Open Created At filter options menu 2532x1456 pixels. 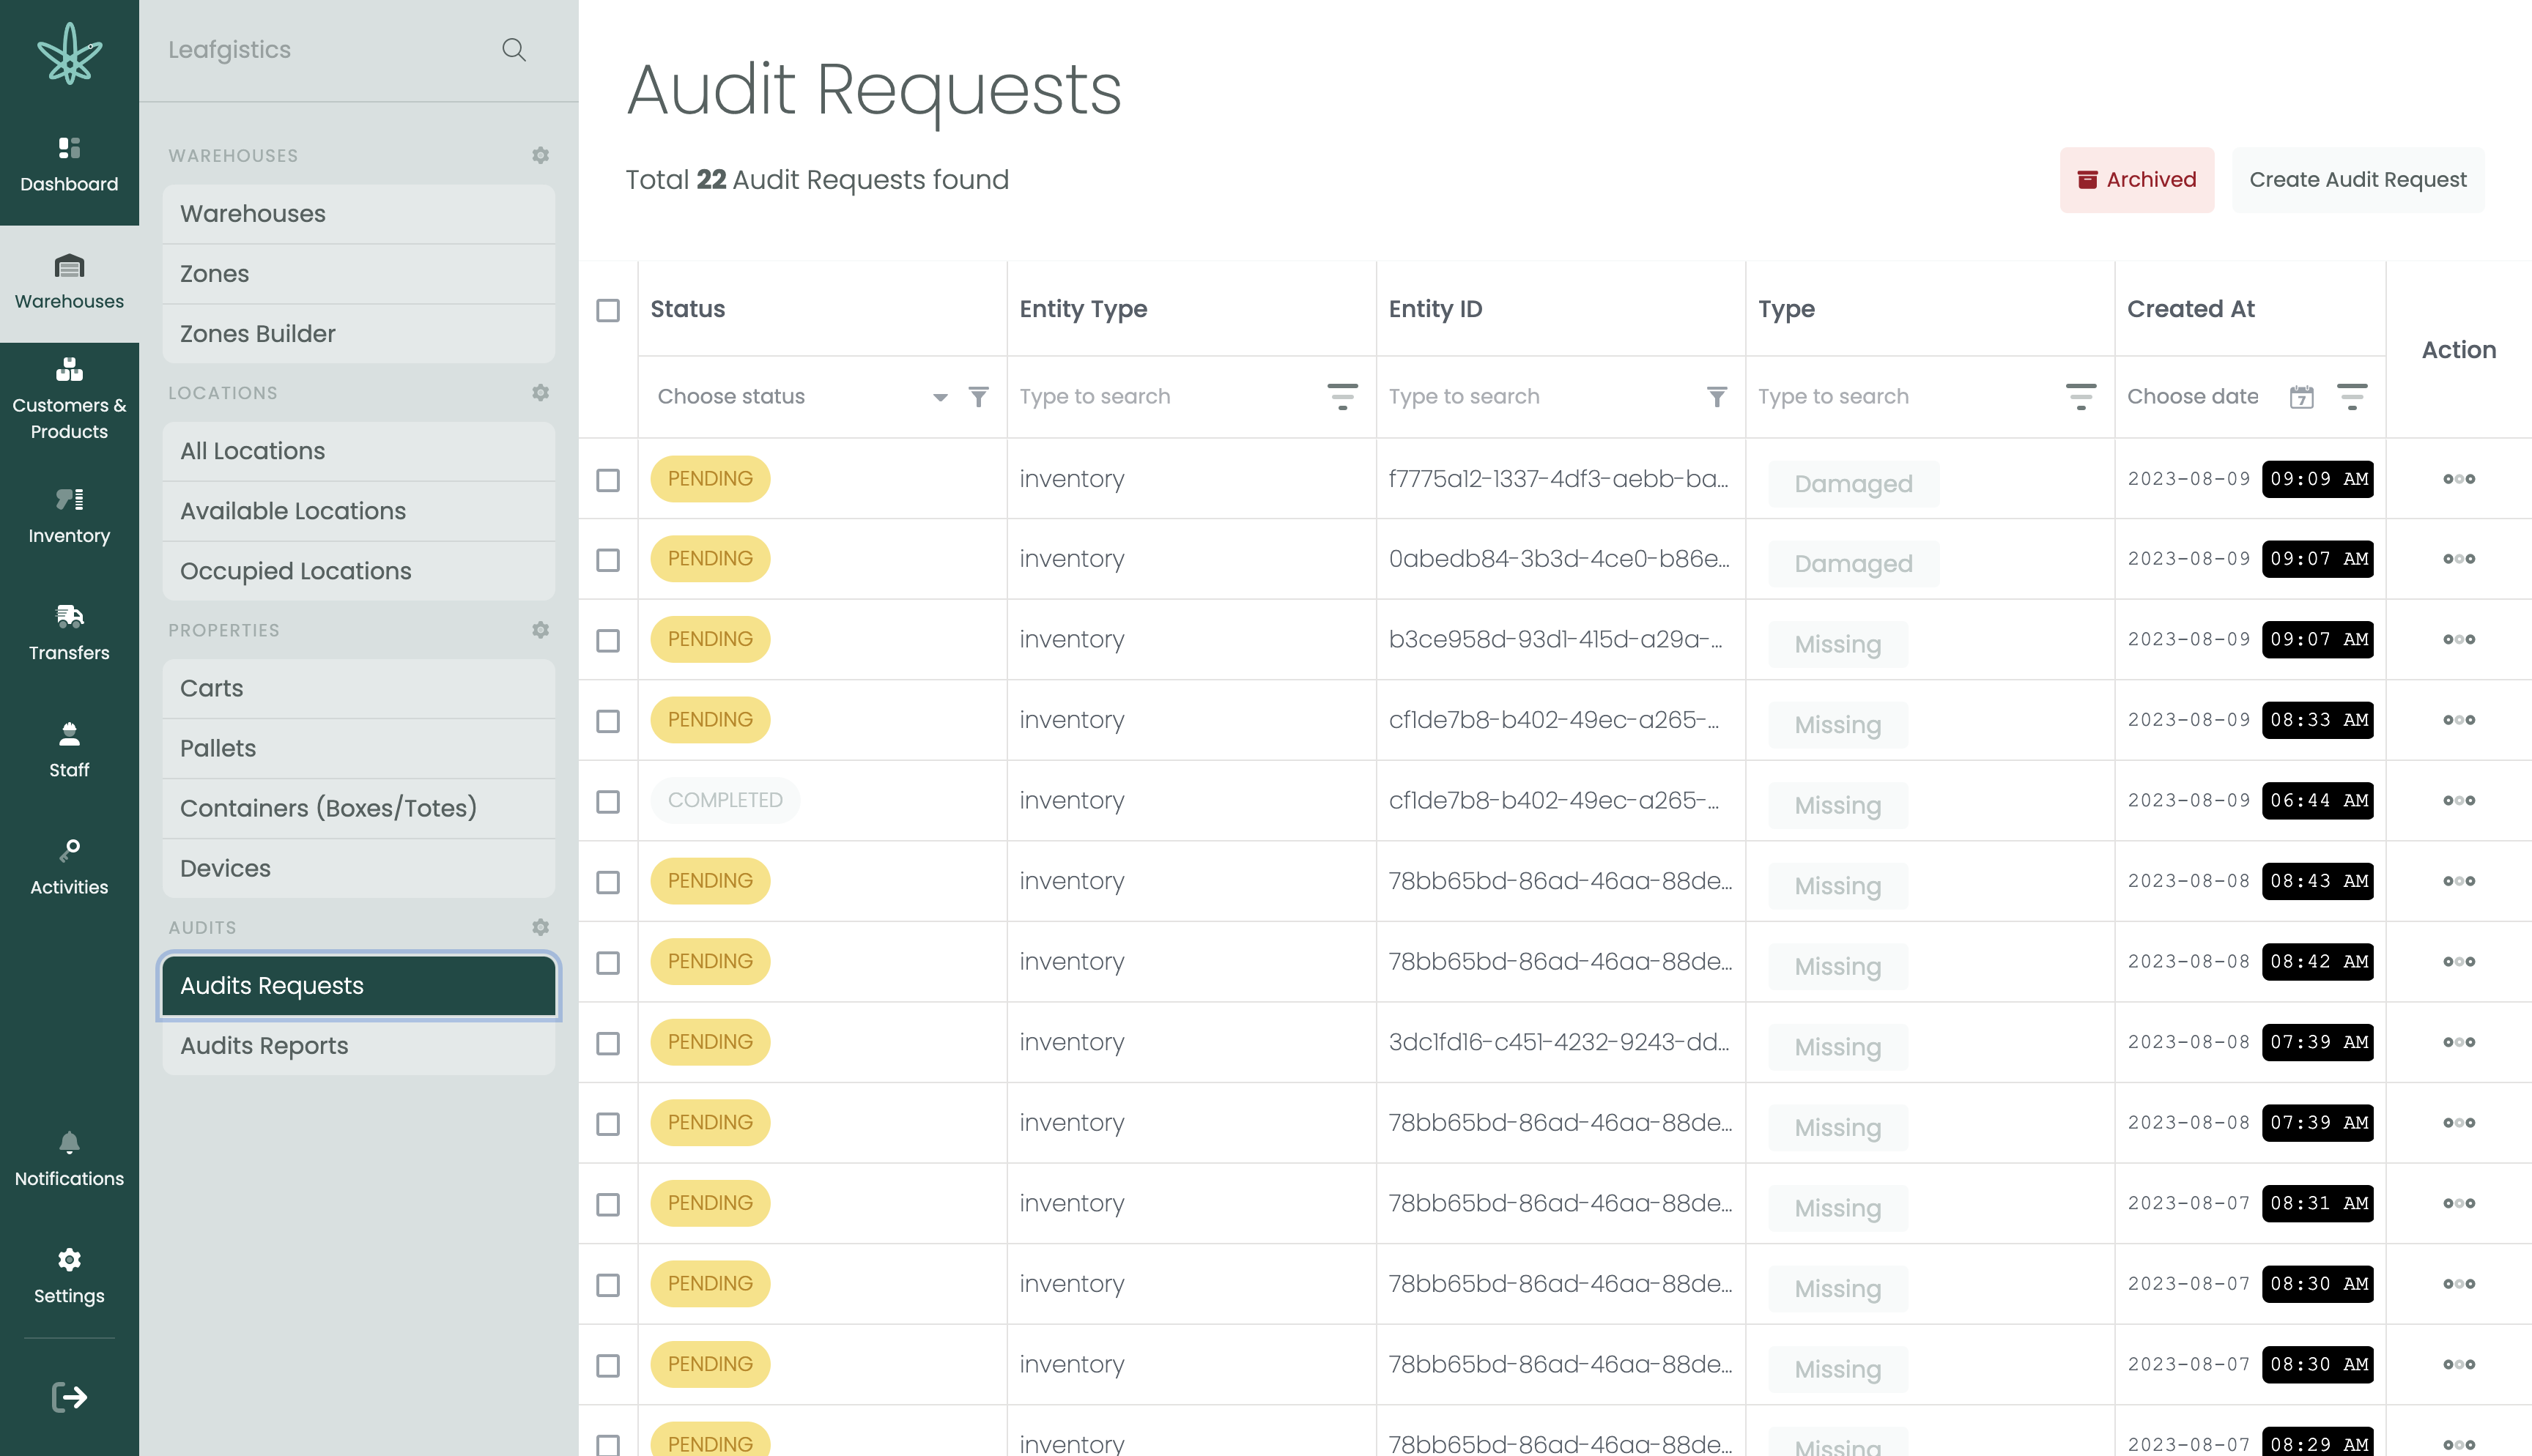point(2352,397)
